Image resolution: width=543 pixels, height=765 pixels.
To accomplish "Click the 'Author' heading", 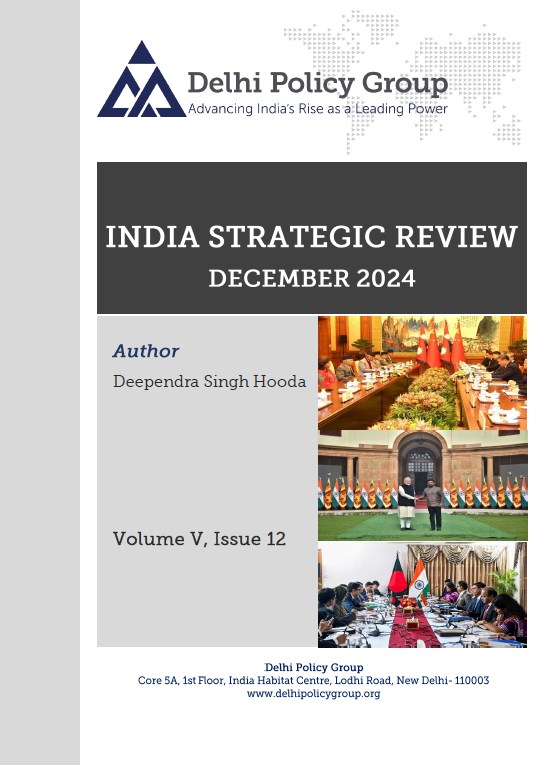I will (x=146, y=351).
